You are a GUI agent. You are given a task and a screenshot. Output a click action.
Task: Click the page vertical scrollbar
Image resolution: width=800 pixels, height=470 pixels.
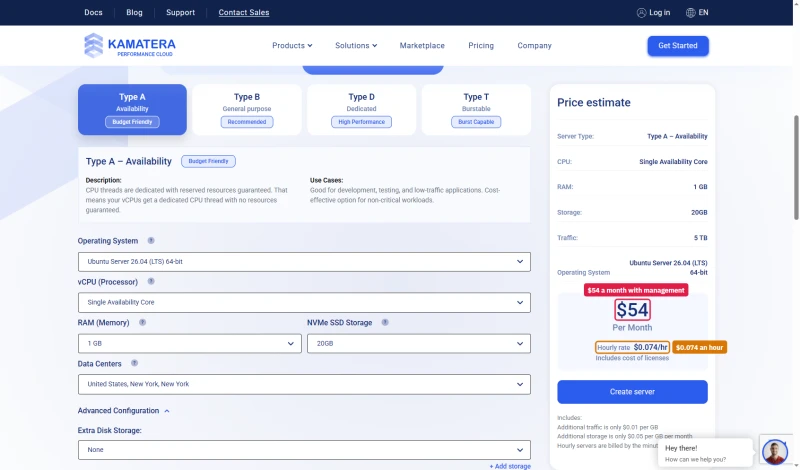(796, 167)
